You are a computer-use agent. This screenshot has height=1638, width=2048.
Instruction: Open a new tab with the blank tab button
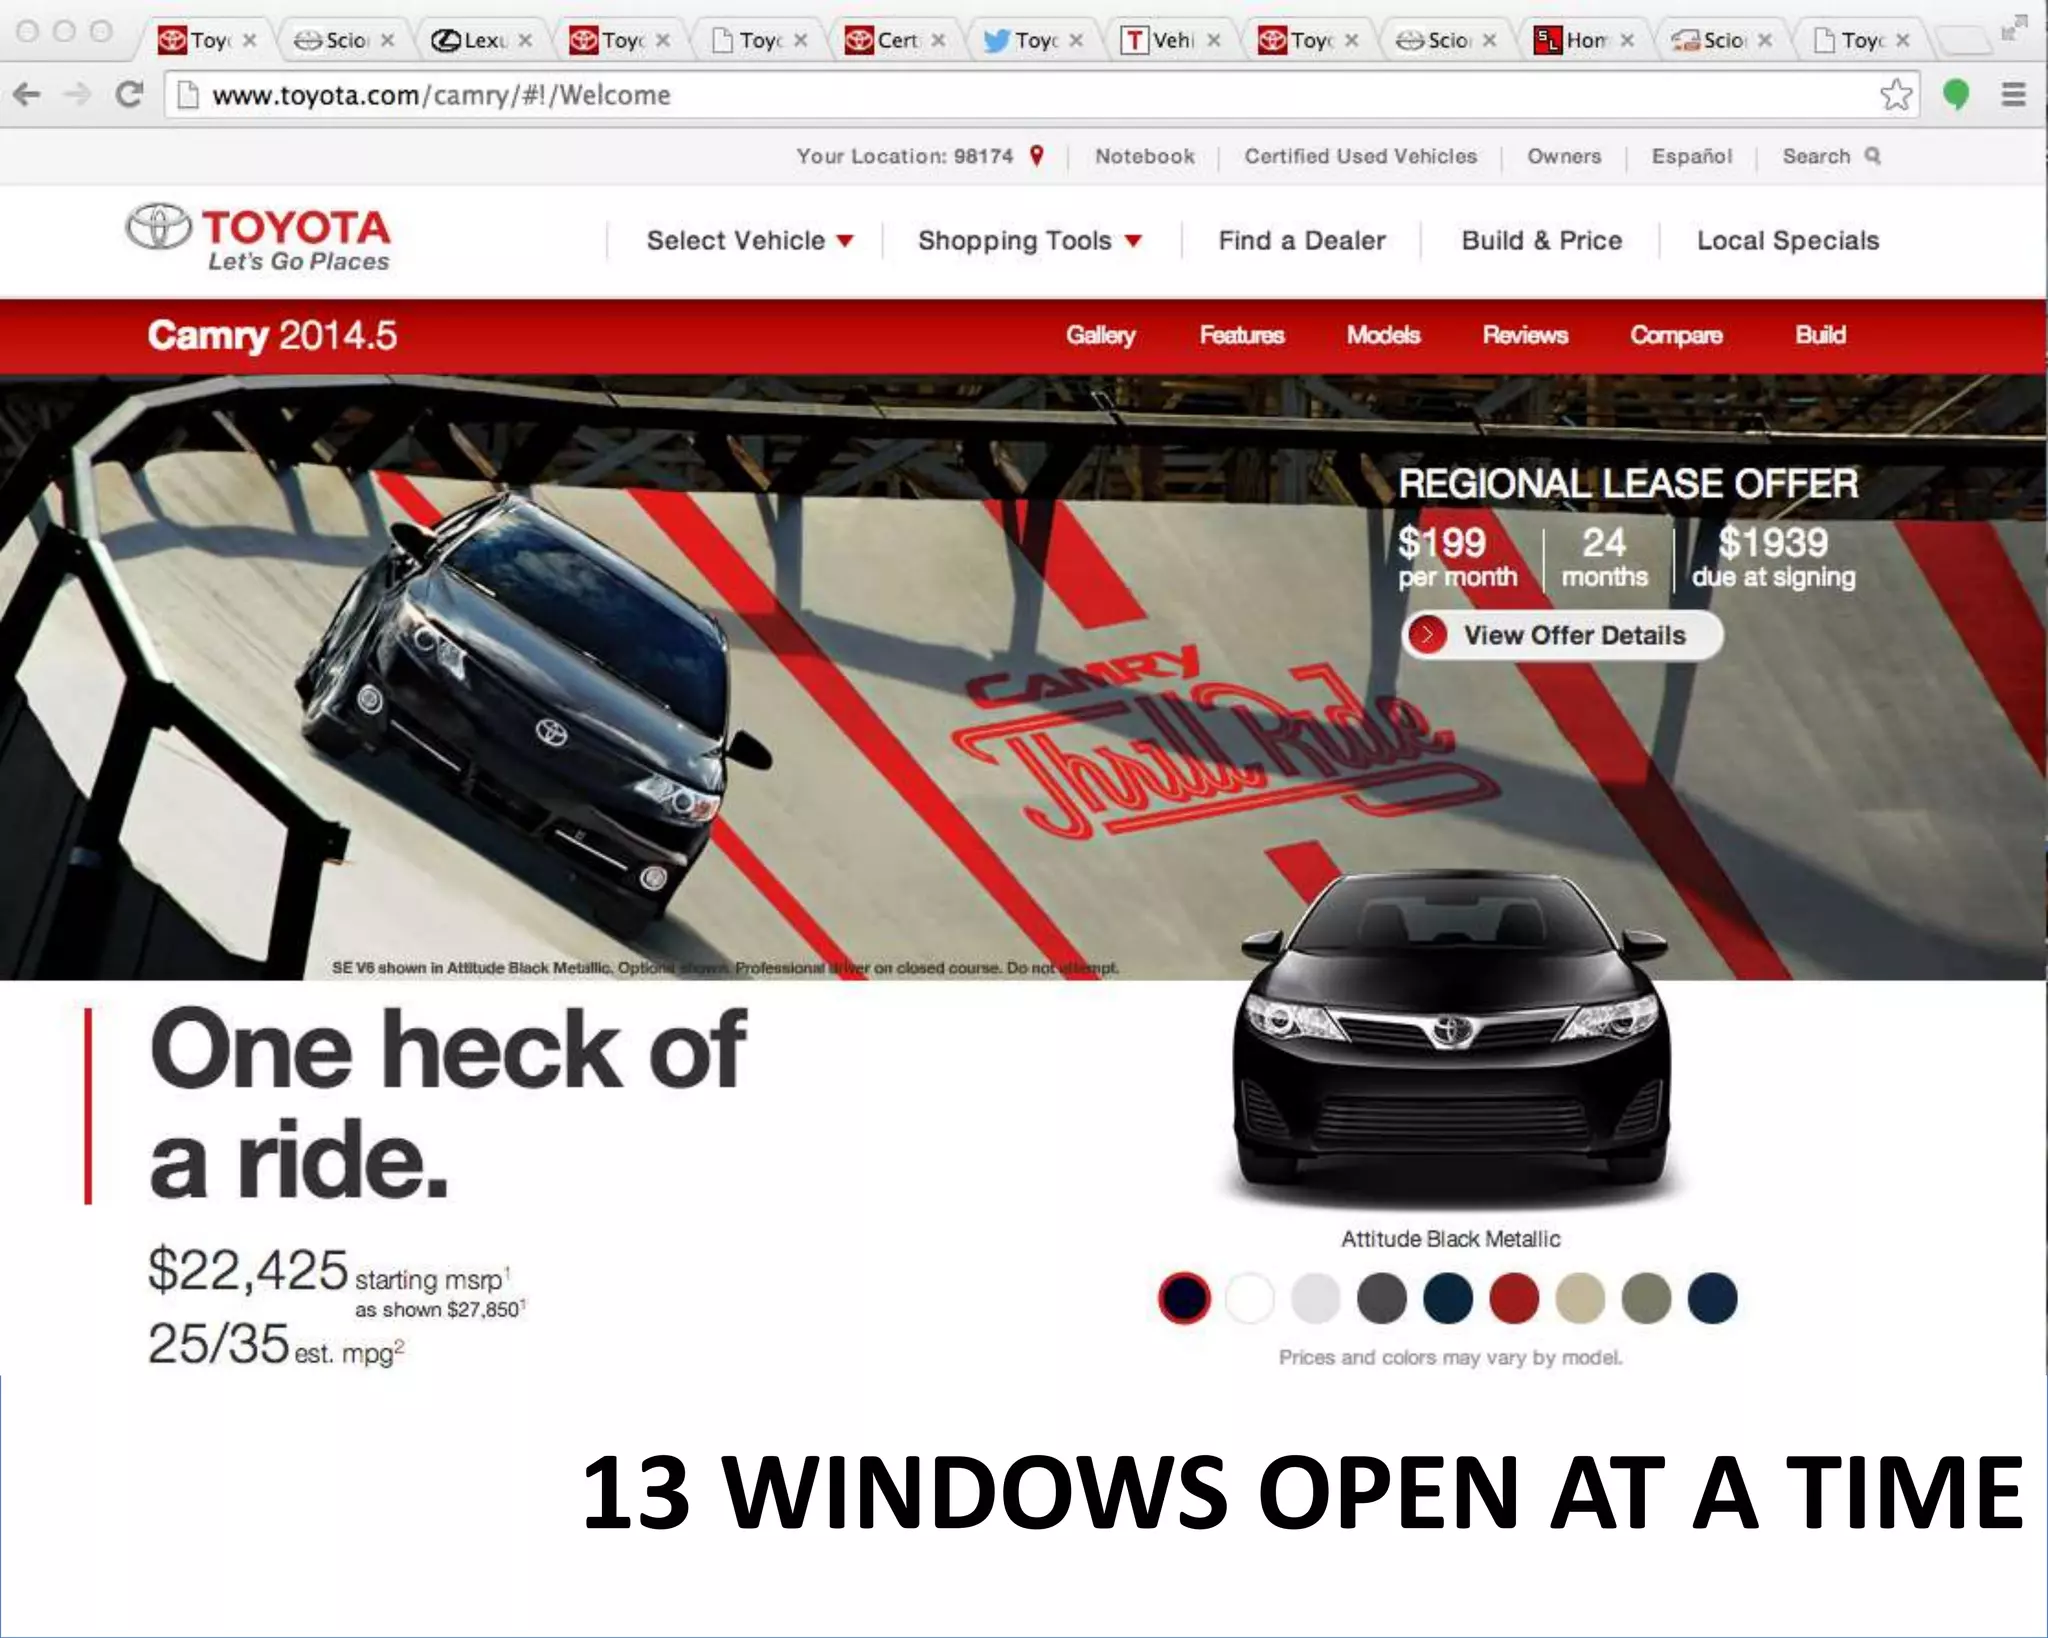tap(1964, 40)
